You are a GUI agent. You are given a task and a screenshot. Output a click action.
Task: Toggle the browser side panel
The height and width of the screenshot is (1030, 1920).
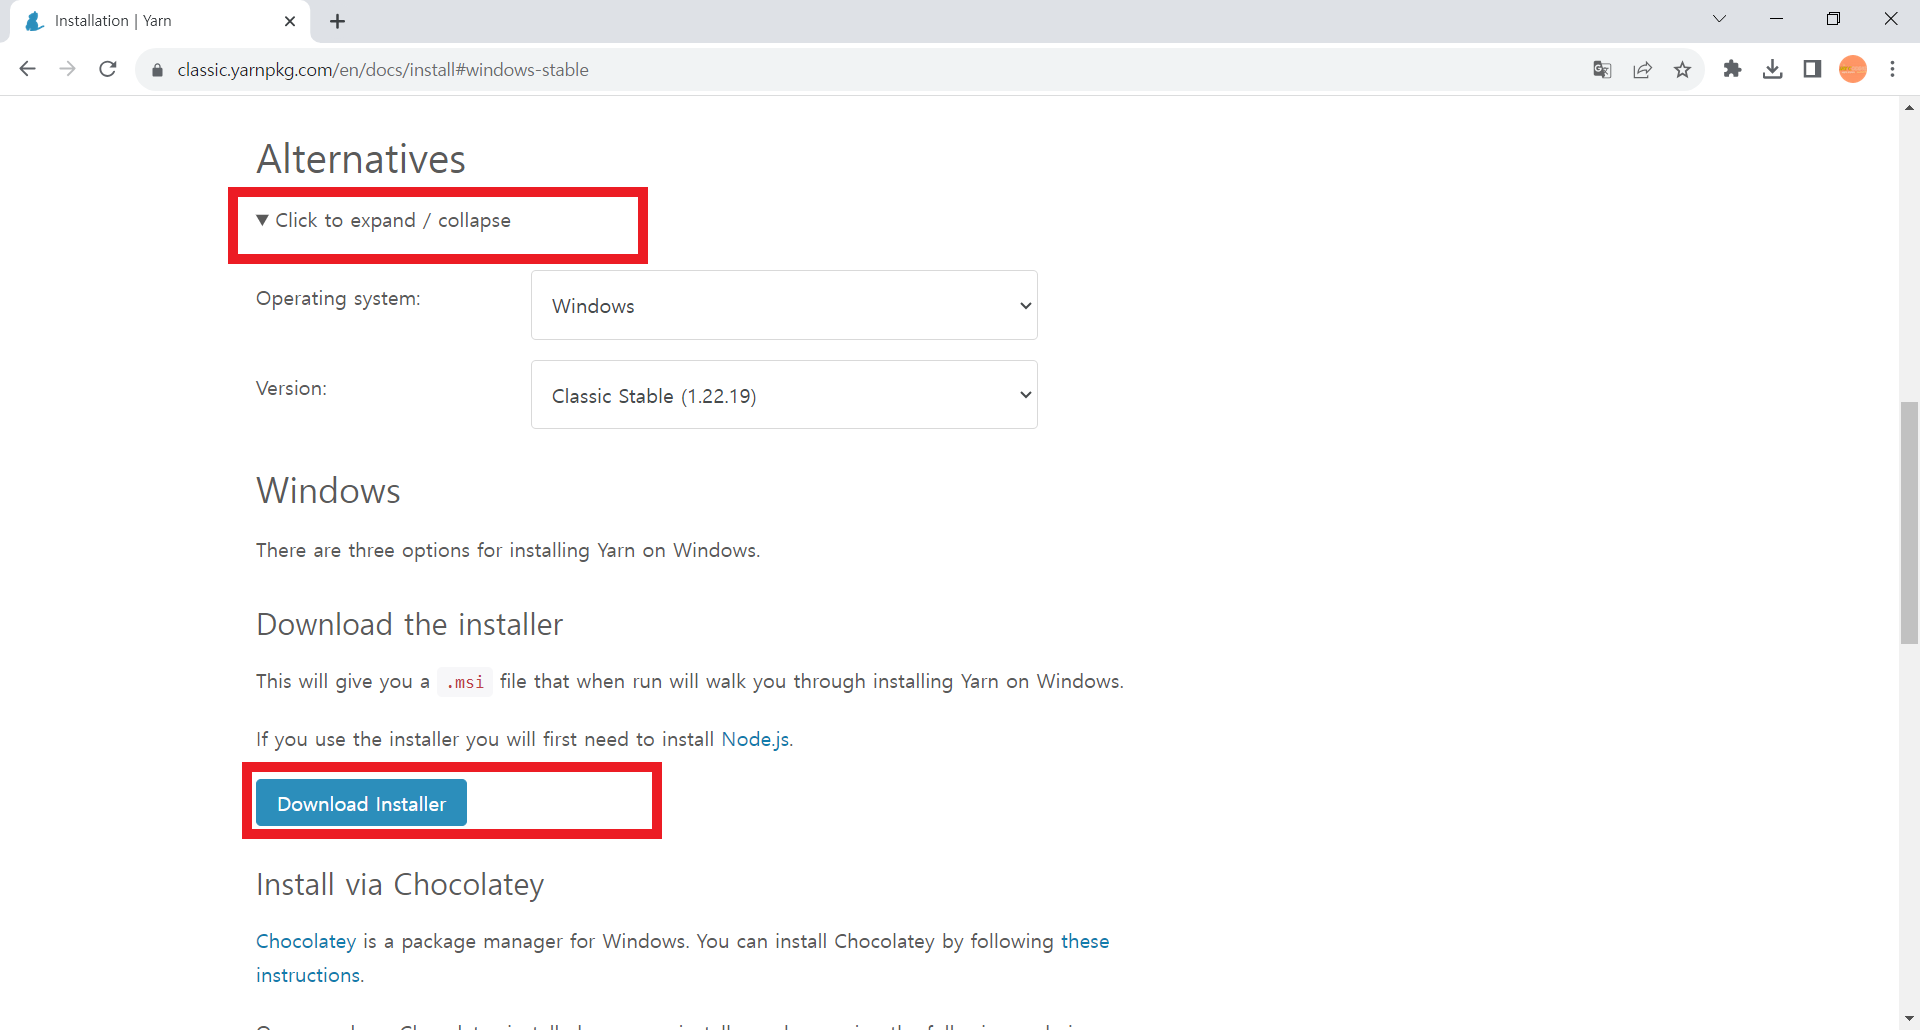tap(1812, 69)
